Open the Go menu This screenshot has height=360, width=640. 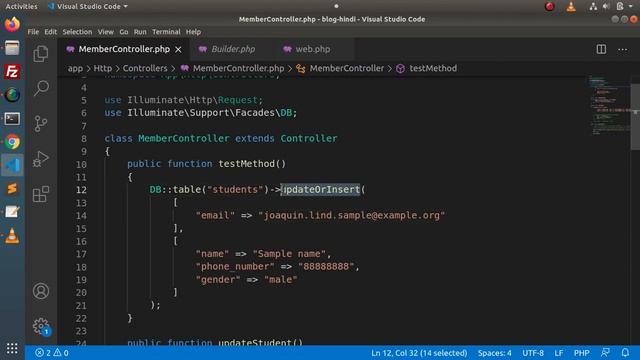click(124, 32)
